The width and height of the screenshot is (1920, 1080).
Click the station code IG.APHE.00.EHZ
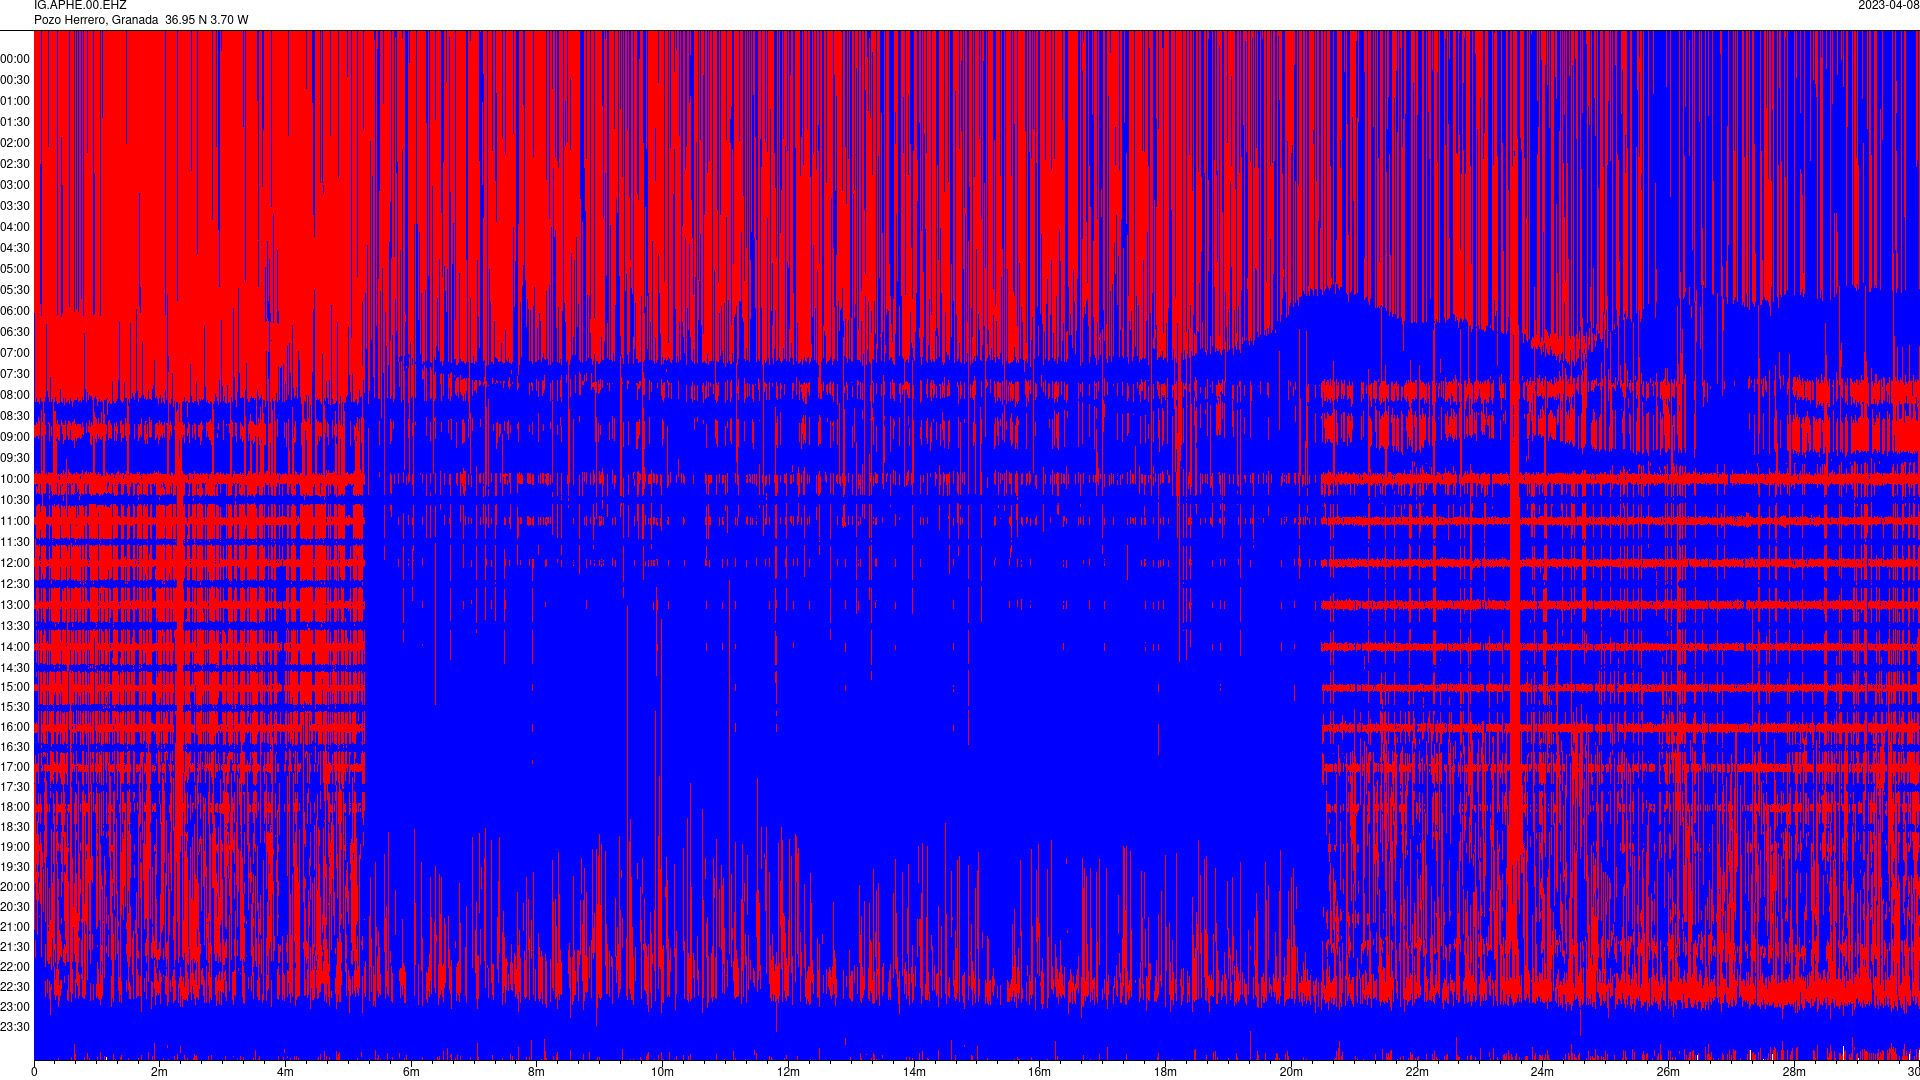tap(80, 5)
